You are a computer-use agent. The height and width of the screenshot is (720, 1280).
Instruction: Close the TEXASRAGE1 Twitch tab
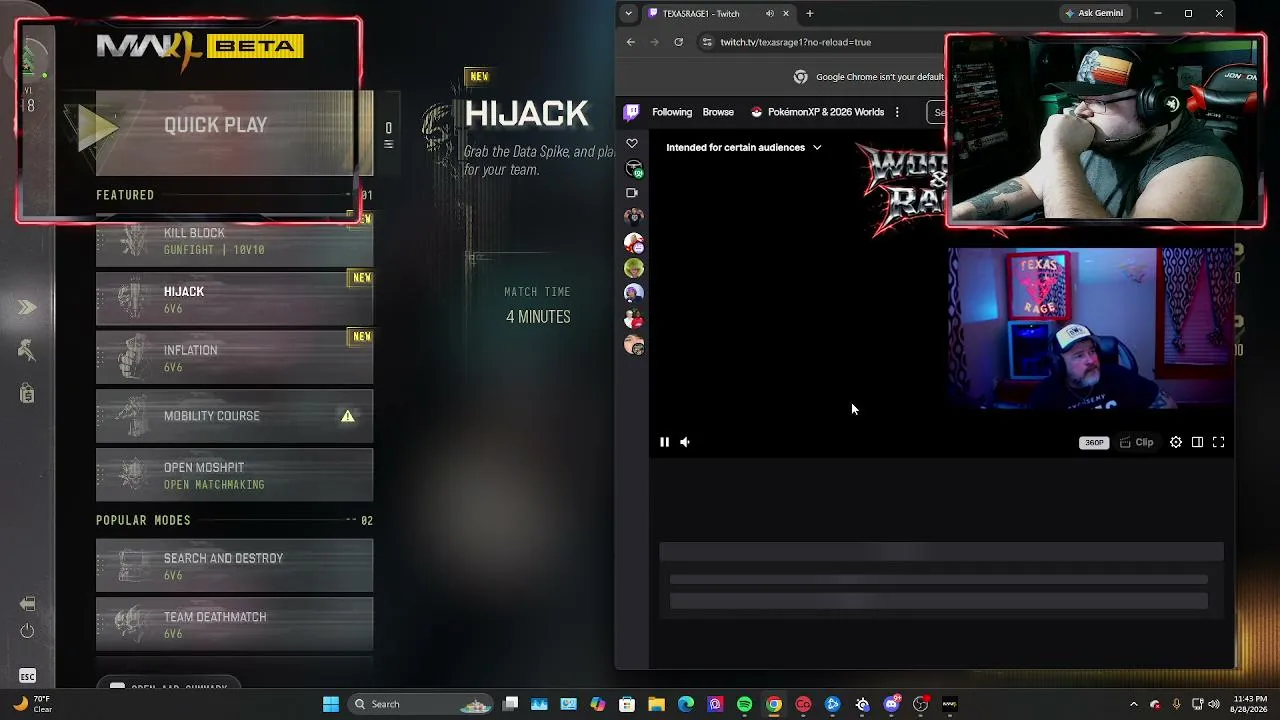click(786, 13)
